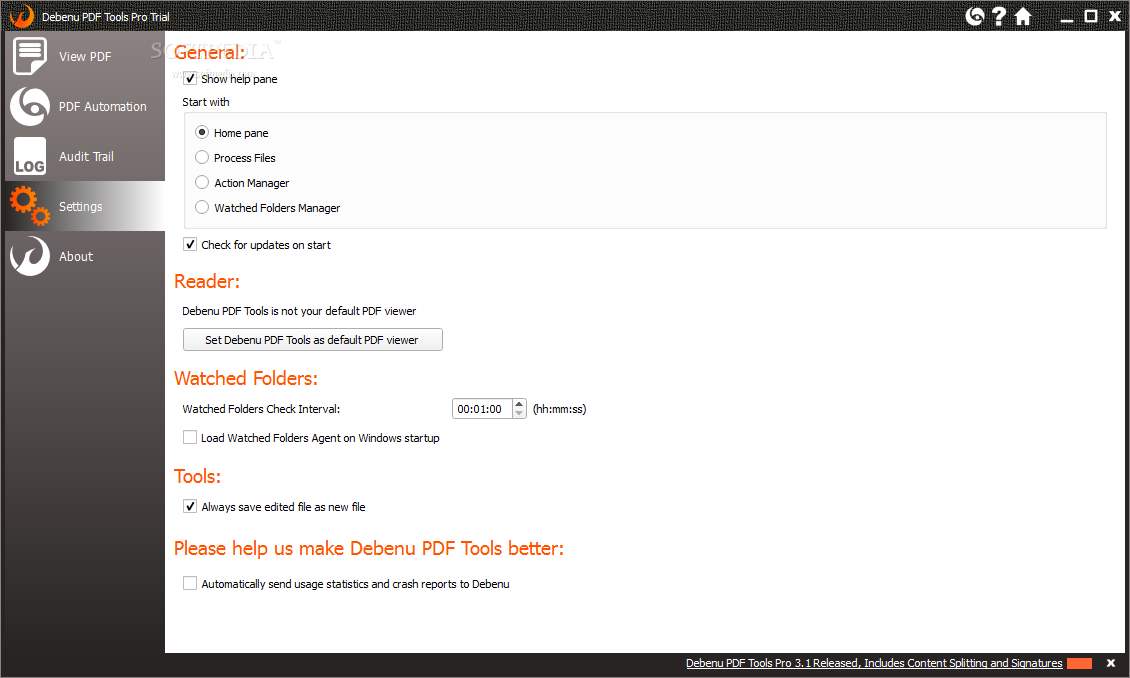Image resolution: width=1130 pixels, height=678 pixels.
Task: Click 'Debenu PDF Tools is not your default' text
Action: click(299, 311)
